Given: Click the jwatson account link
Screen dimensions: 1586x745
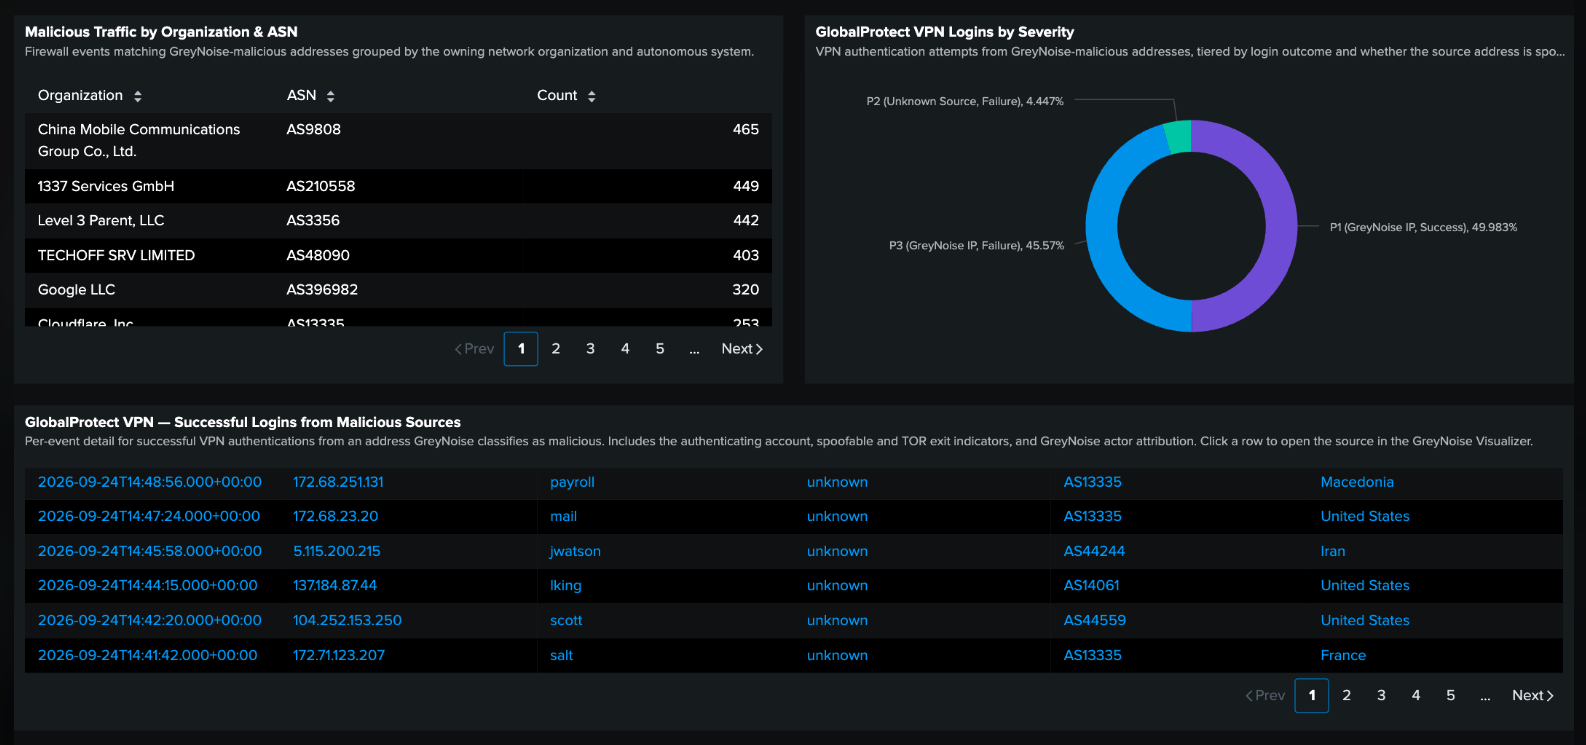Looking at the screenshot, I should 575,552.
